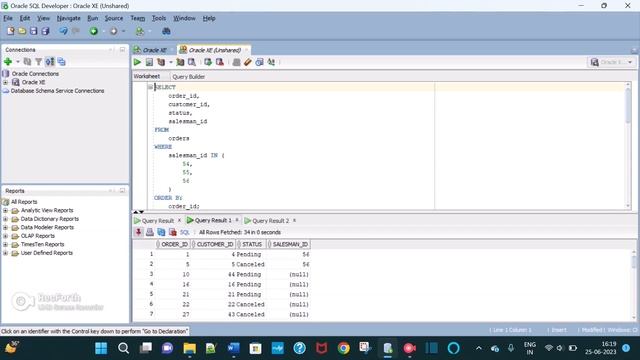
Task: Click the green Back navigation button
Action: point(93,31)
